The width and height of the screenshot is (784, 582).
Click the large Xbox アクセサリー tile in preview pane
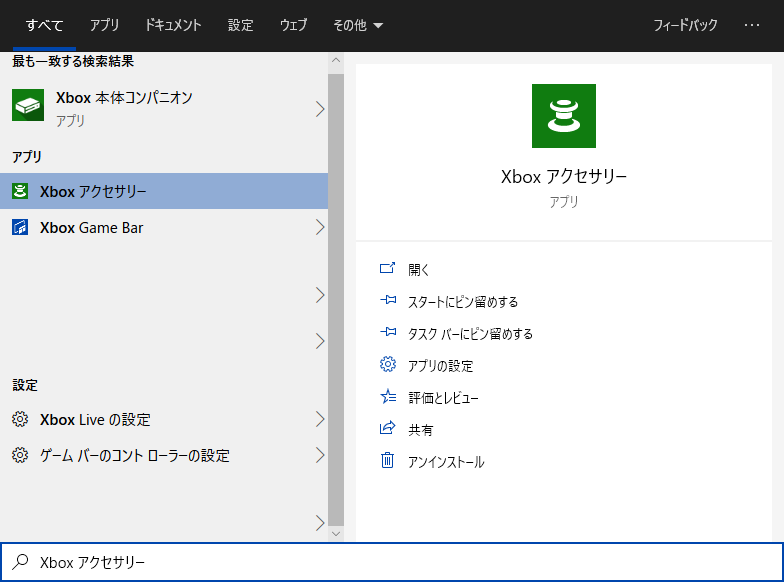[x=564, y=116]
